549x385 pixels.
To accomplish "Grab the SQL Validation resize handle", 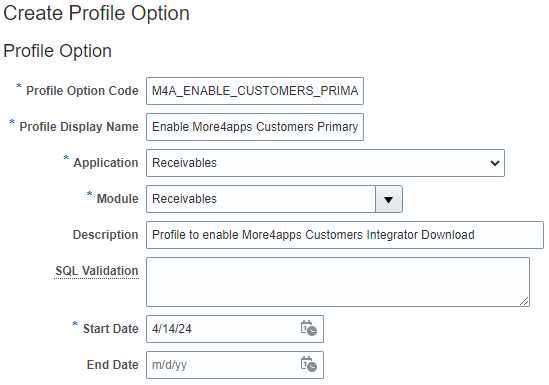I will click(524, 301).
